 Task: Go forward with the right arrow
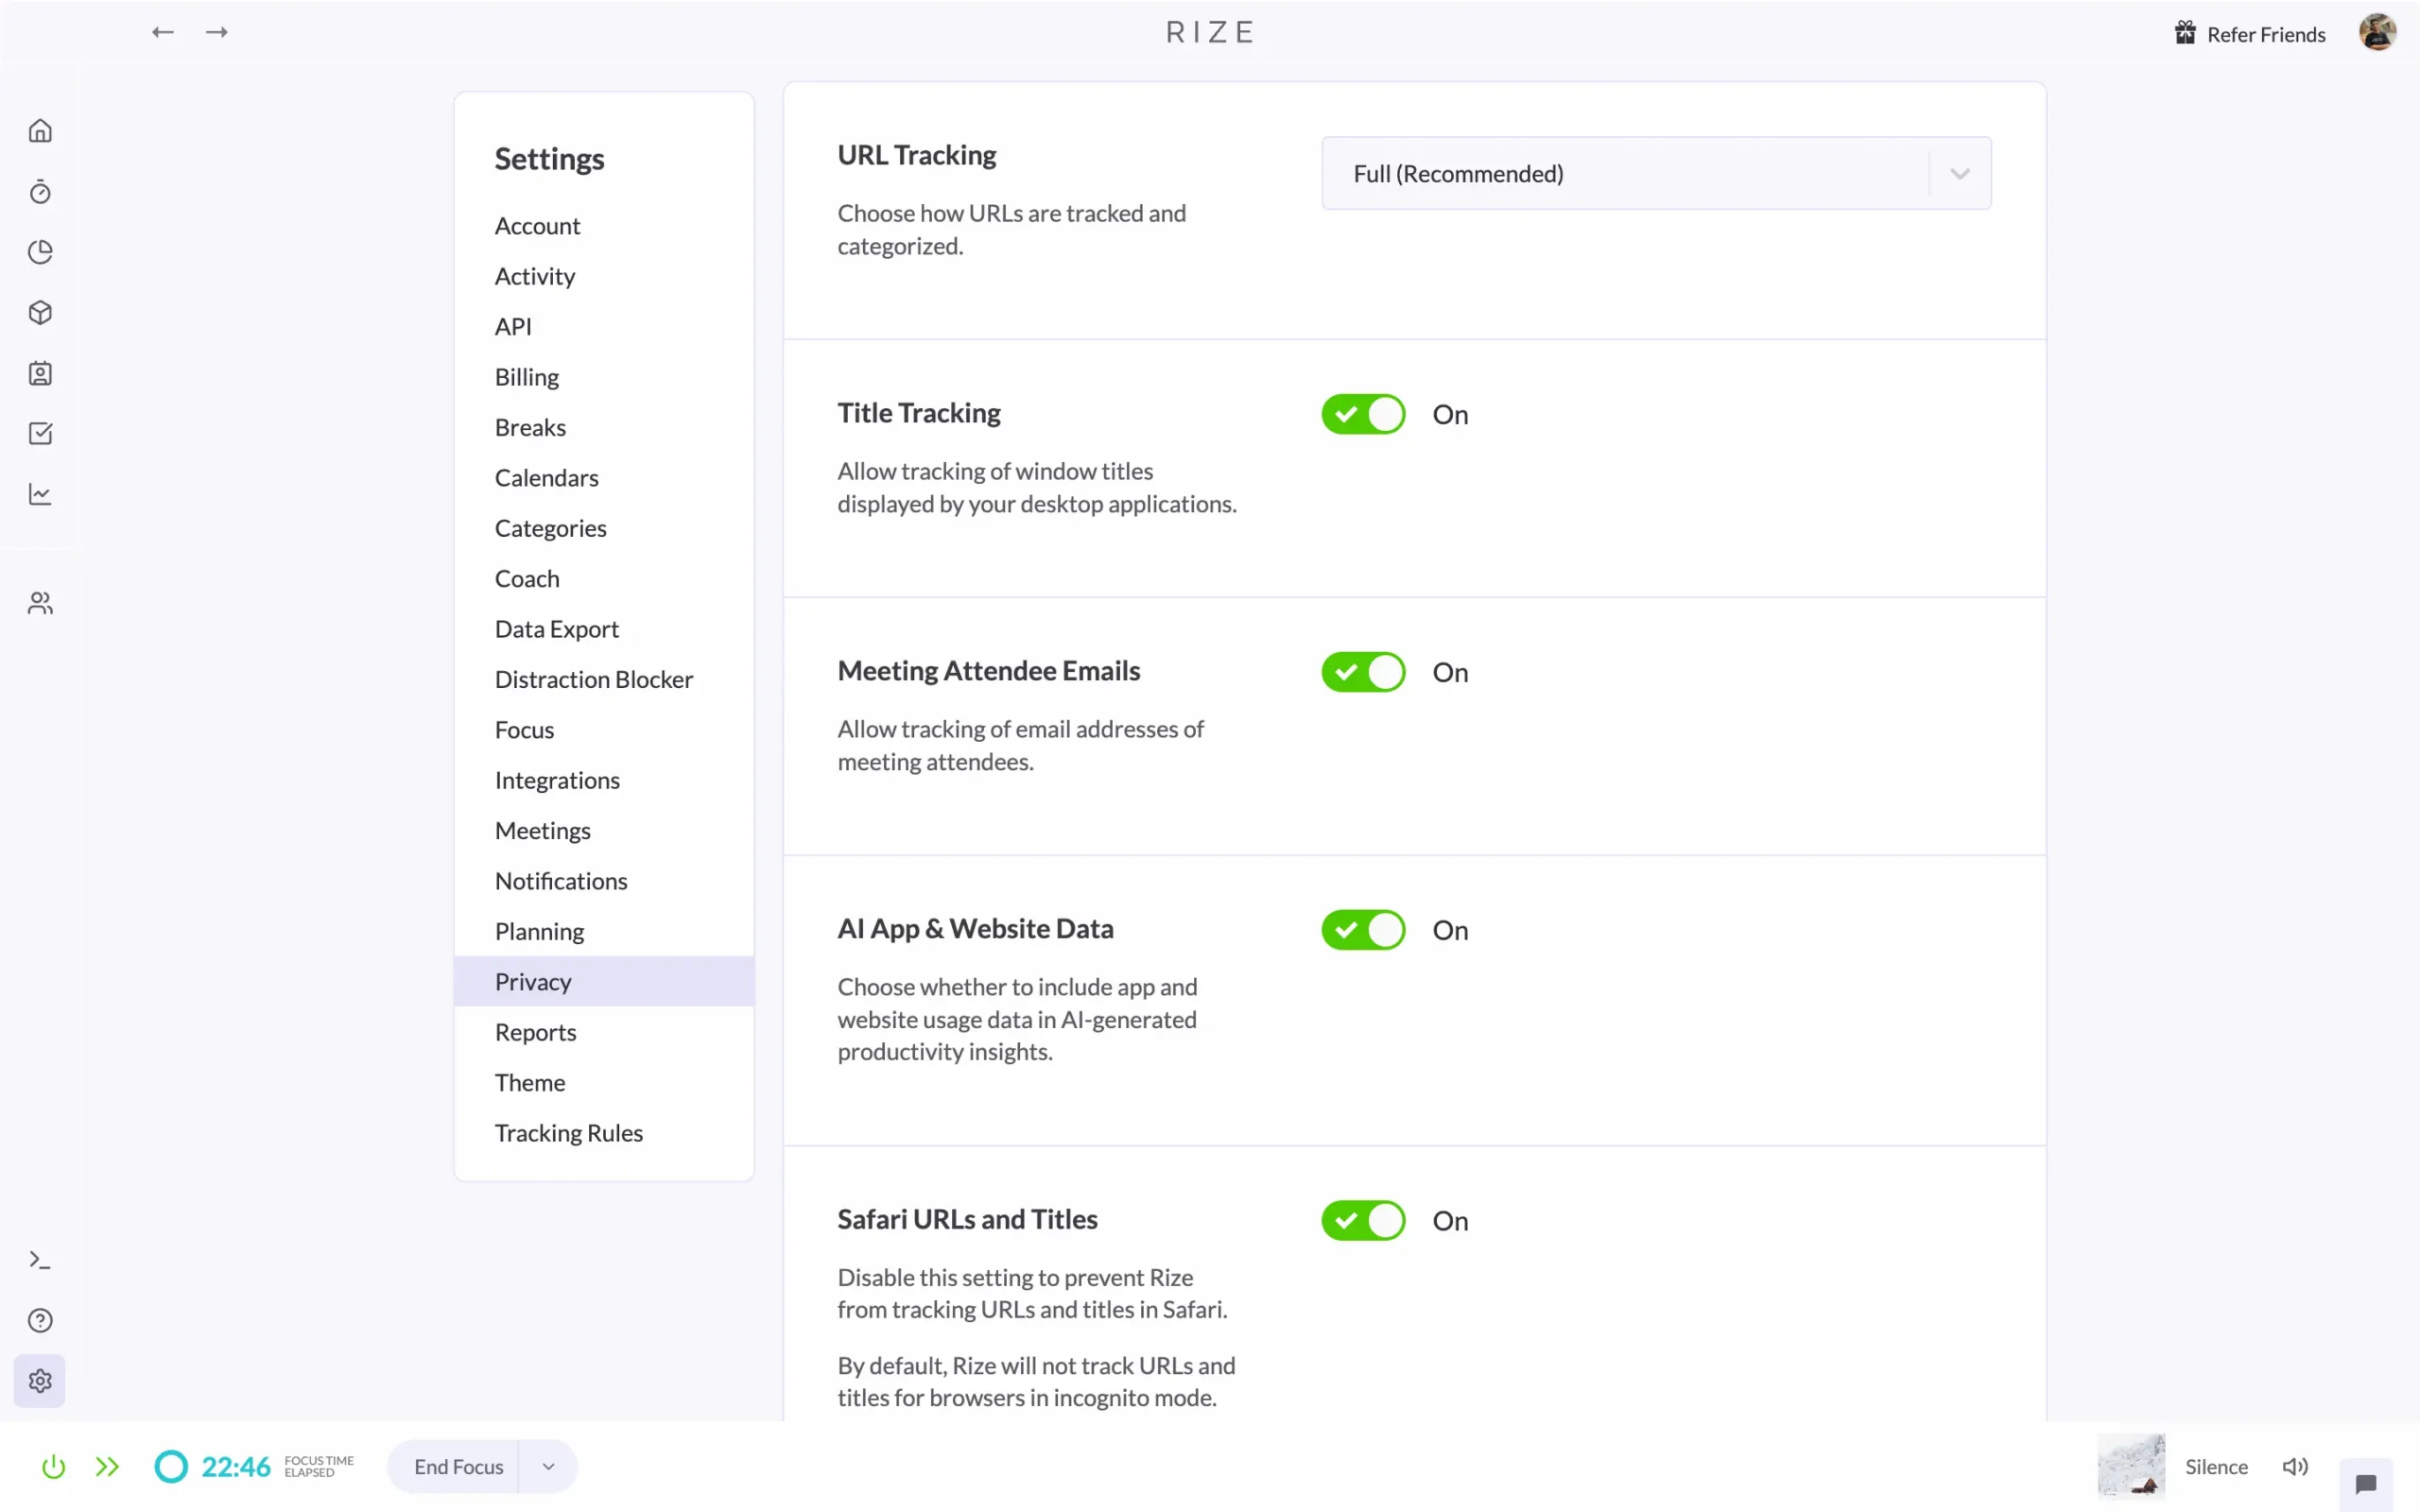[x=217, y=32]
